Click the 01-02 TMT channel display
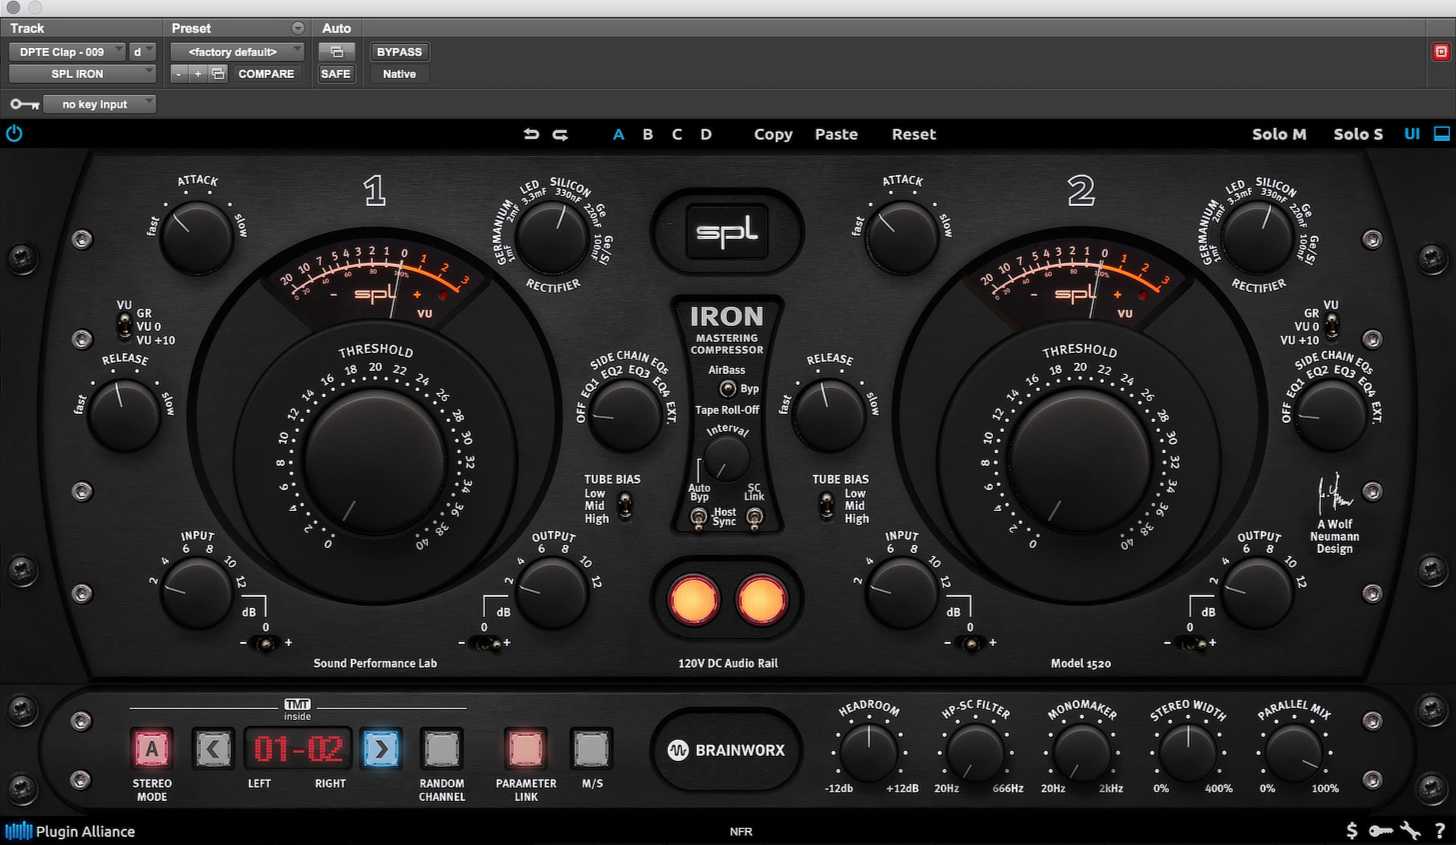1456x845 pixels. coord(298,748)
